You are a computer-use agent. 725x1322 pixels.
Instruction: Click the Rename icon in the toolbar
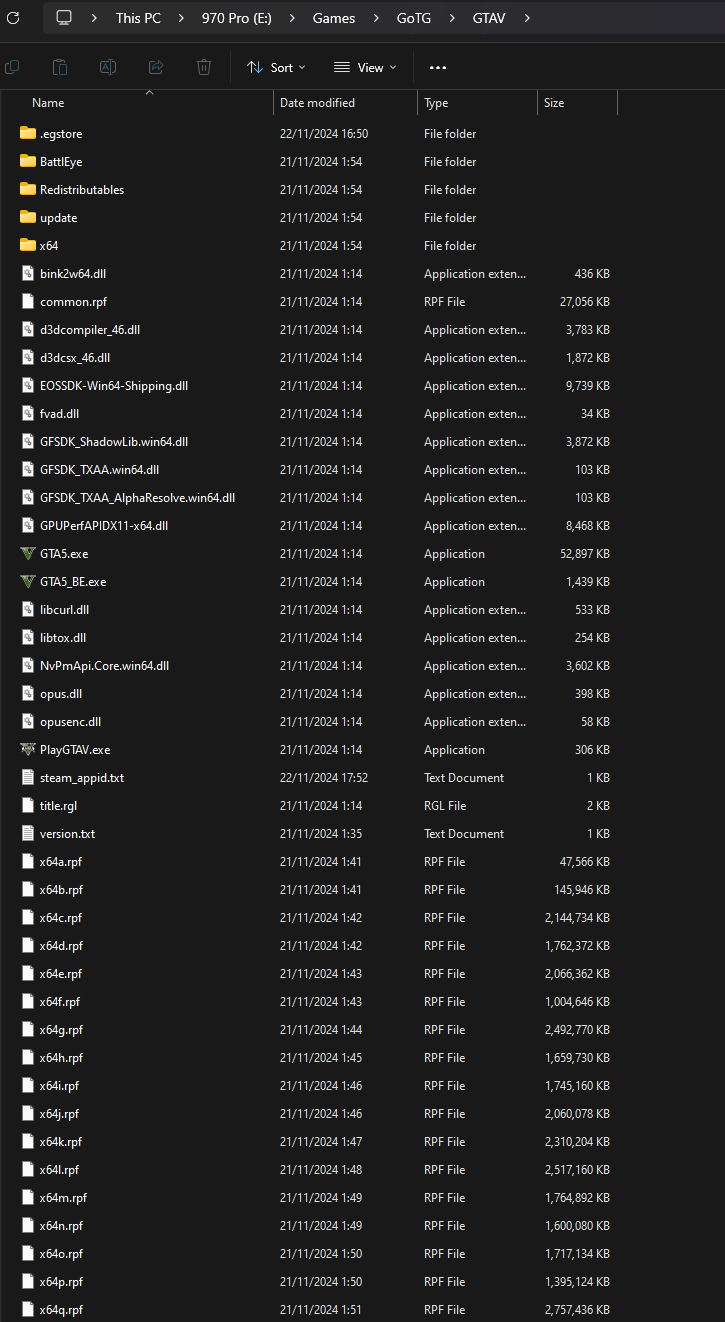click(108, 67)
